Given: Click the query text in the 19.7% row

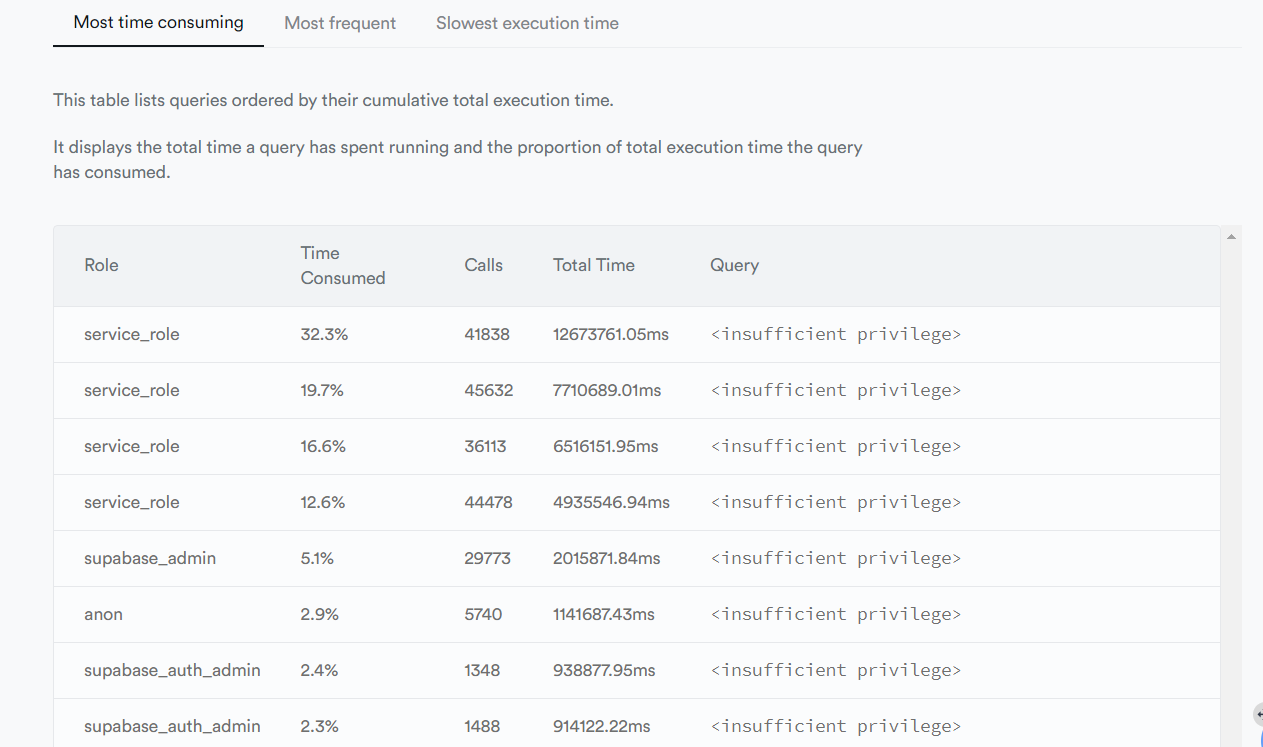Looking at the screenshot, I should pos(835,390).
